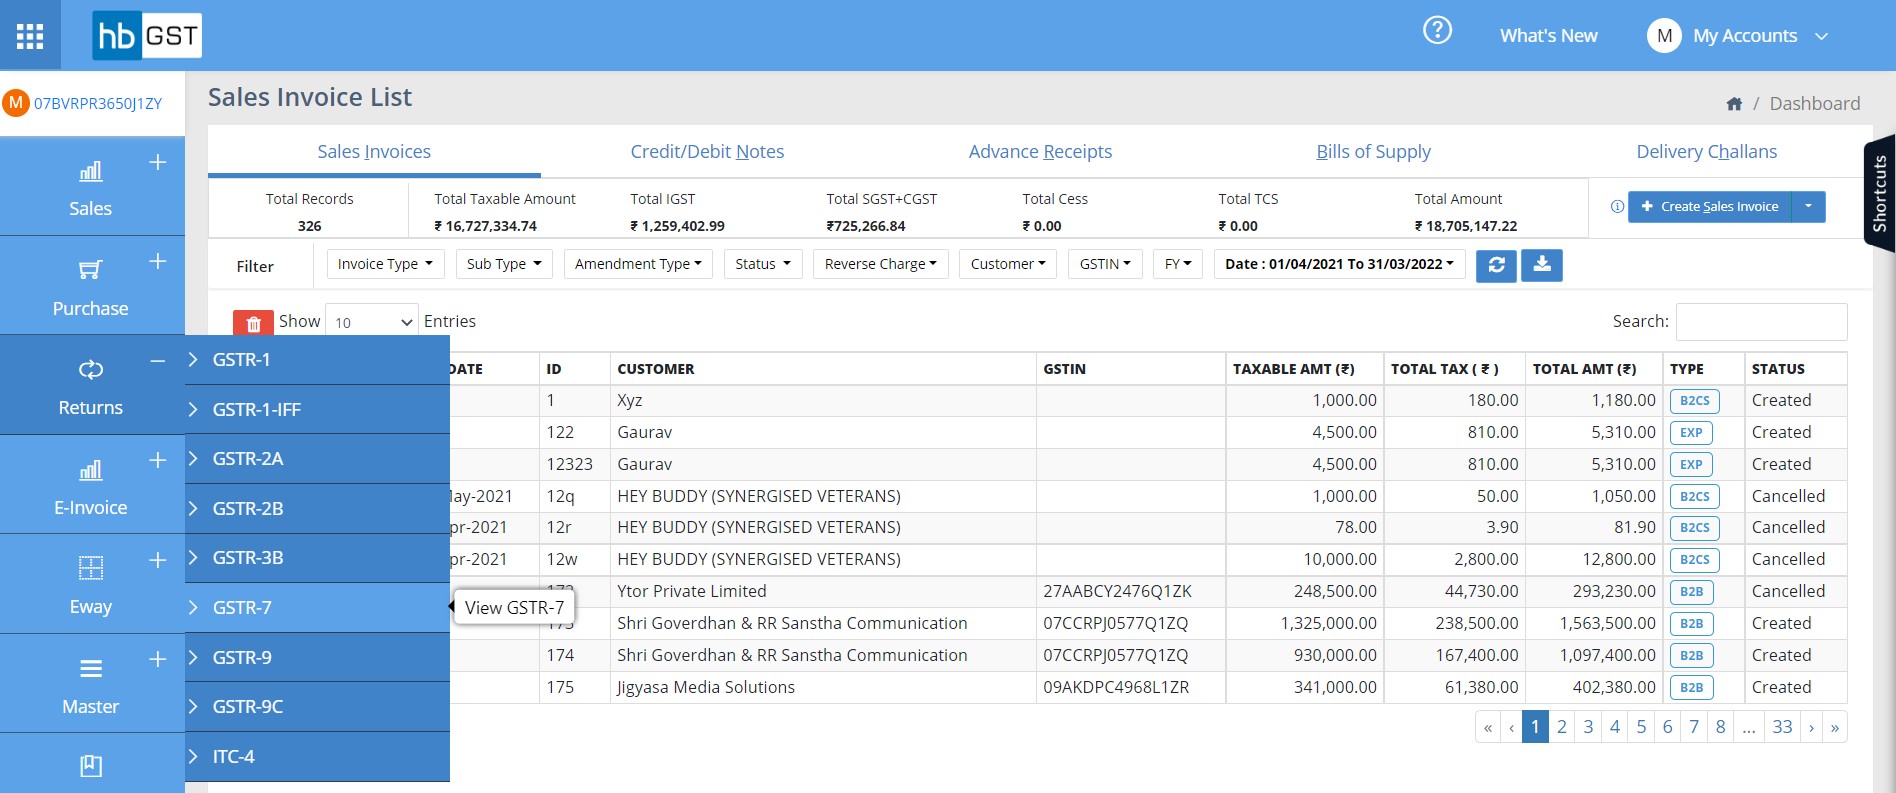Click the red trash delete button
This screenshot has height=793, width=1896.
click(253, 323)
